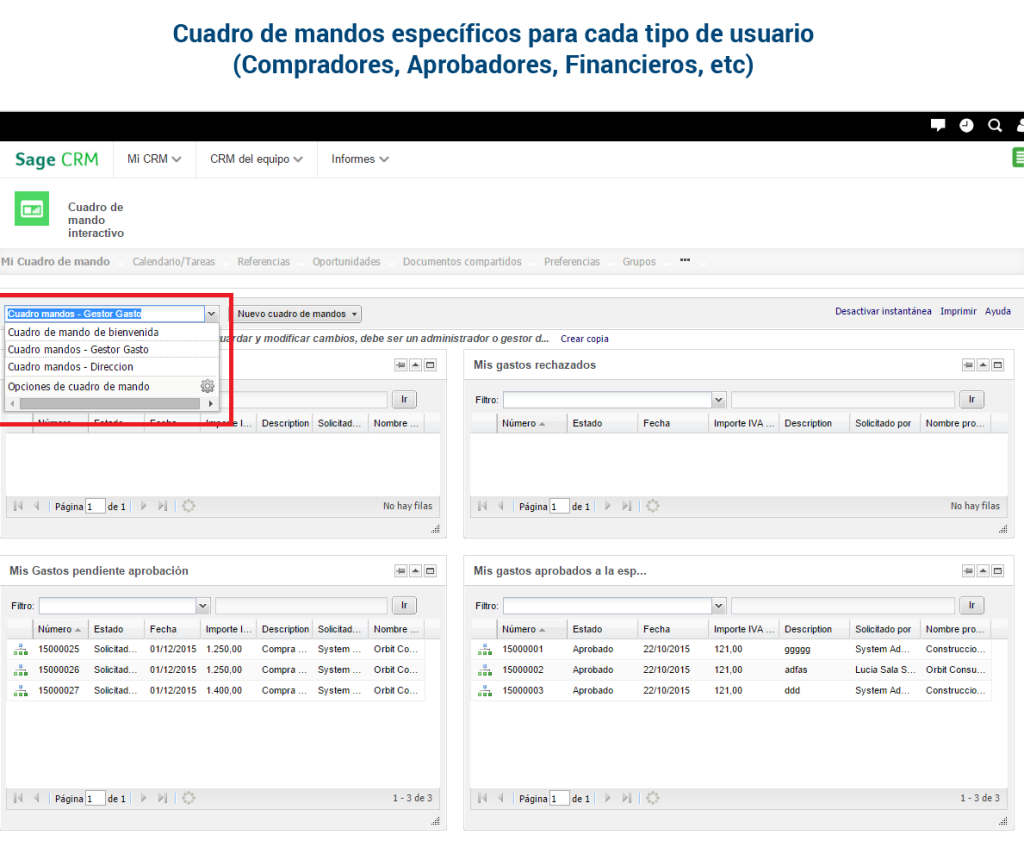Switch to the Calendario/Tareas tab
Viewport: 1024px width, 847px height.
coord(174,260)
